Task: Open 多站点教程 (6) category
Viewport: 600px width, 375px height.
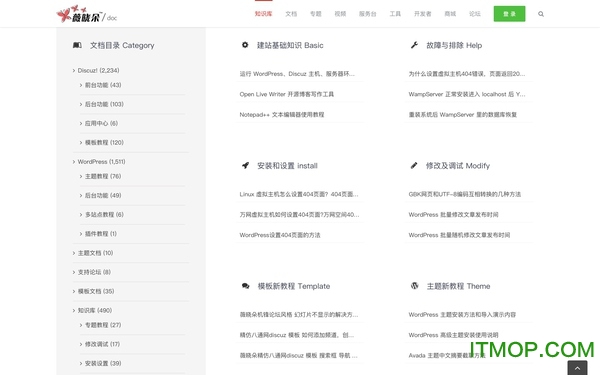Action: coord(104,214)
